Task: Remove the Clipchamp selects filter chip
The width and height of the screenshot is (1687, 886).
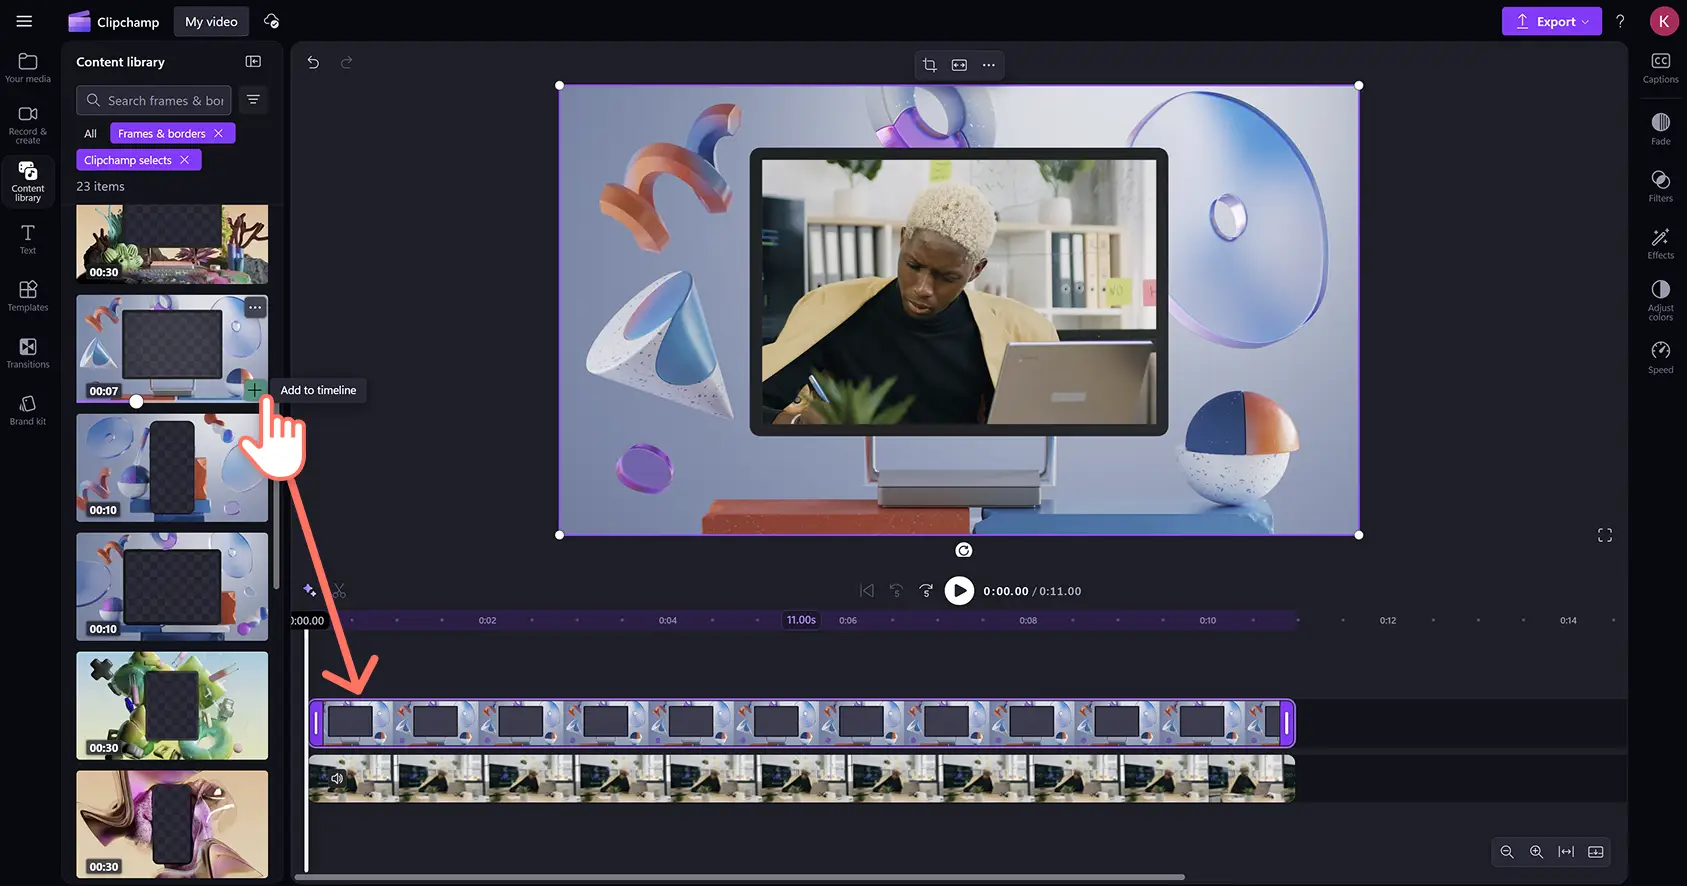Action: pyautogui.click(x=185, y=160)
